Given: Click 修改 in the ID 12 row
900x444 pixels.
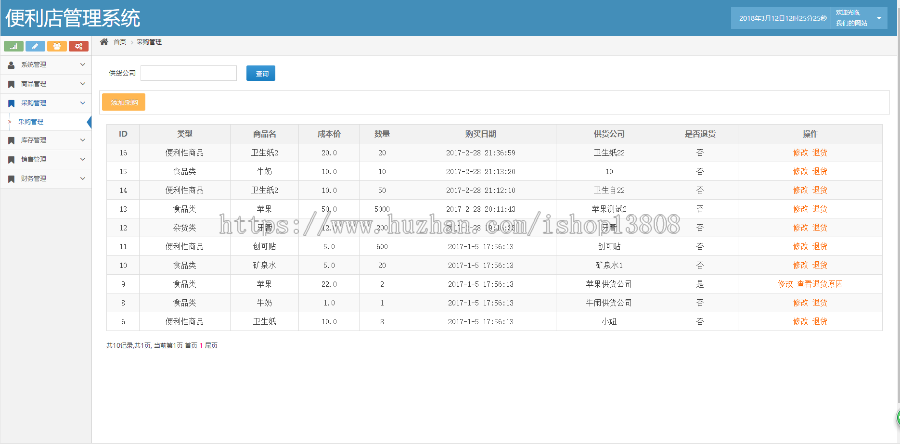Looking at the screenshot, I should pyautogui.click(x=800, y=228).
